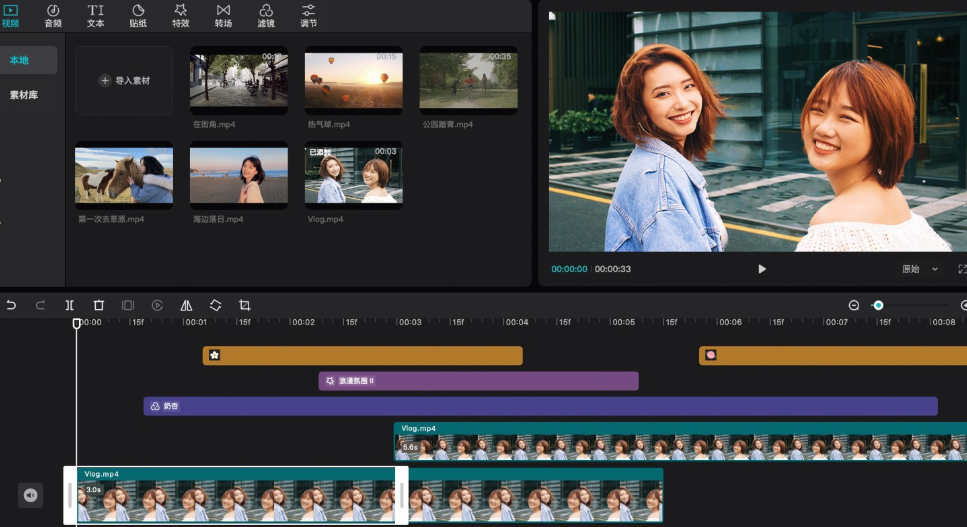Zoom out the timeline with minus icon

(x=854, y=305)
